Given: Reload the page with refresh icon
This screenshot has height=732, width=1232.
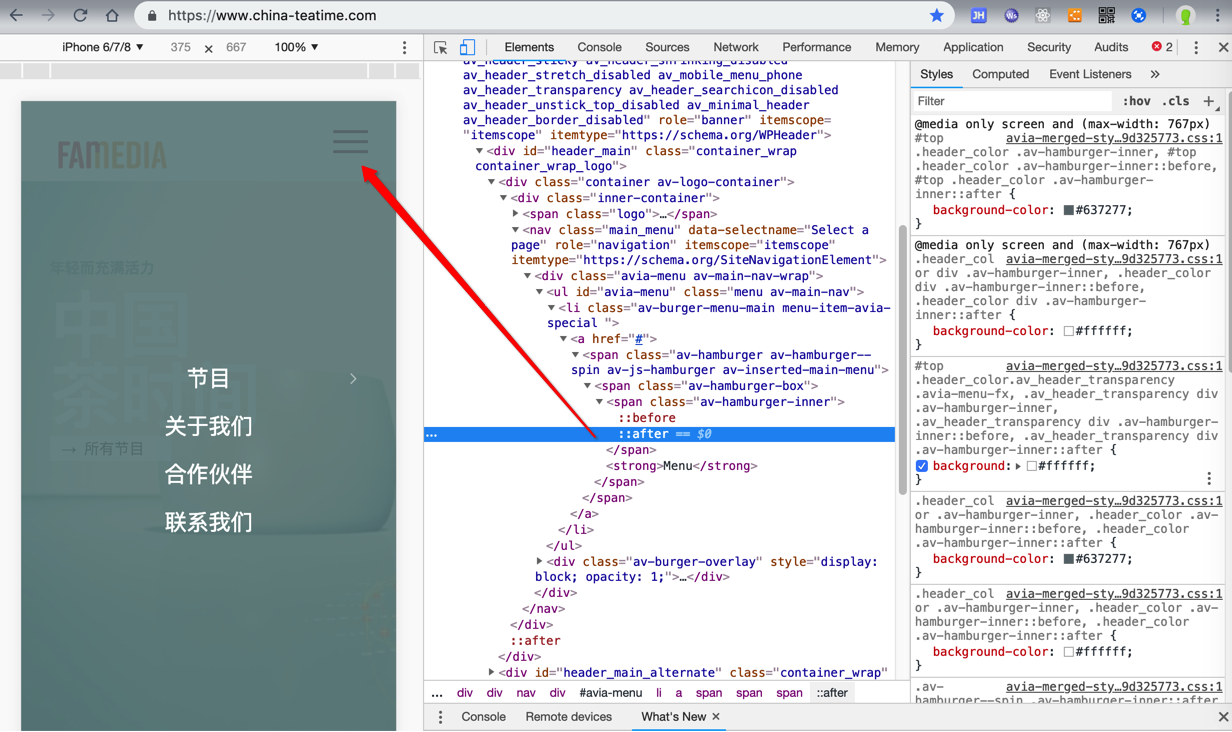Looking at the screenshot, I should pyautogui.click(x=80, y=16).
